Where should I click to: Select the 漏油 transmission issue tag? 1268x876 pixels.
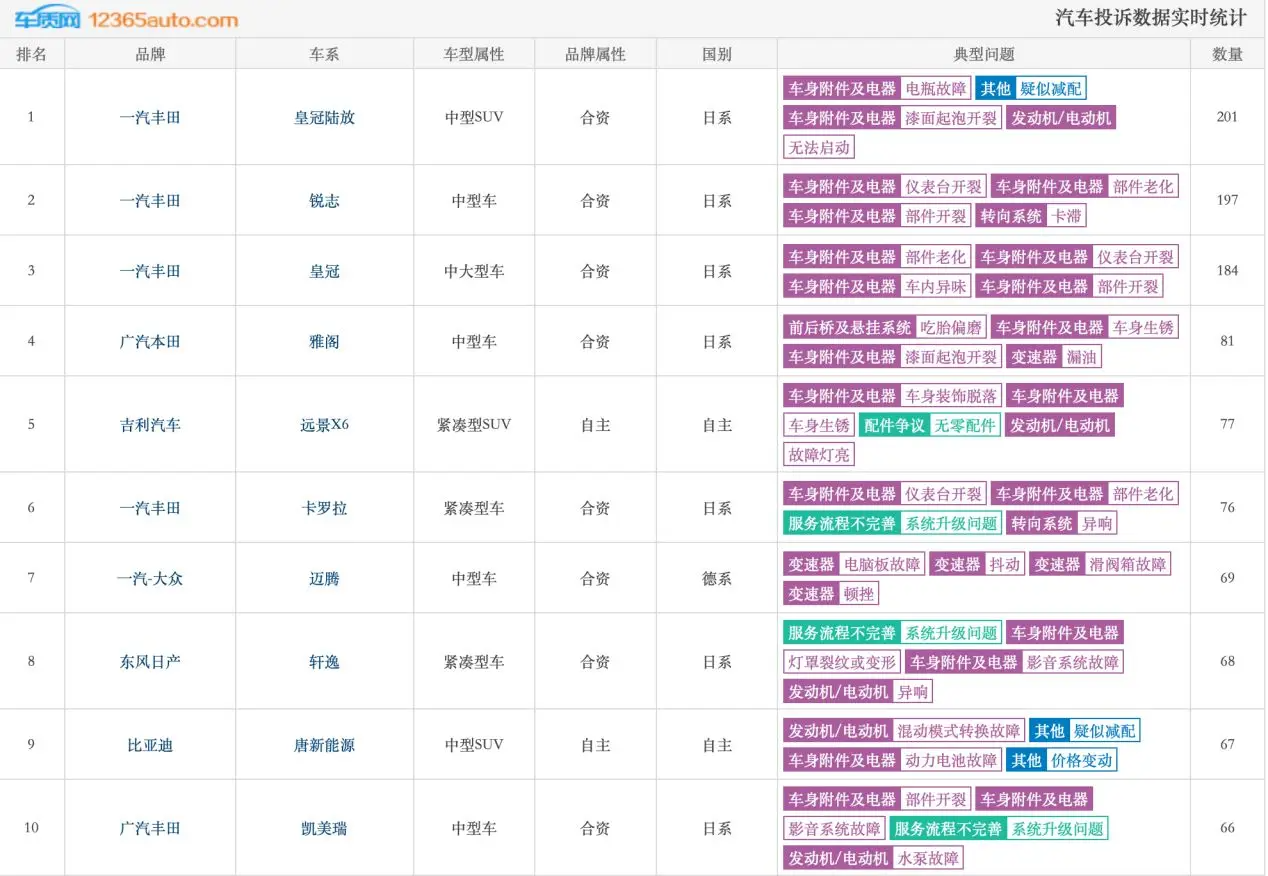tap(1082, 356)
